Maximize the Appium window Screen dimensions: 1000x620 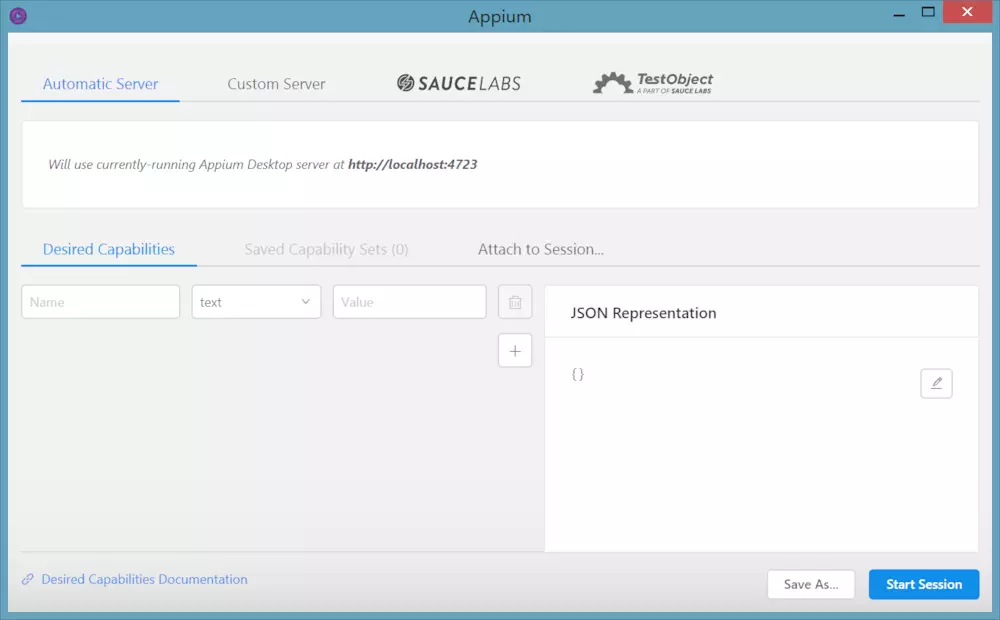[x=928, y=12]
